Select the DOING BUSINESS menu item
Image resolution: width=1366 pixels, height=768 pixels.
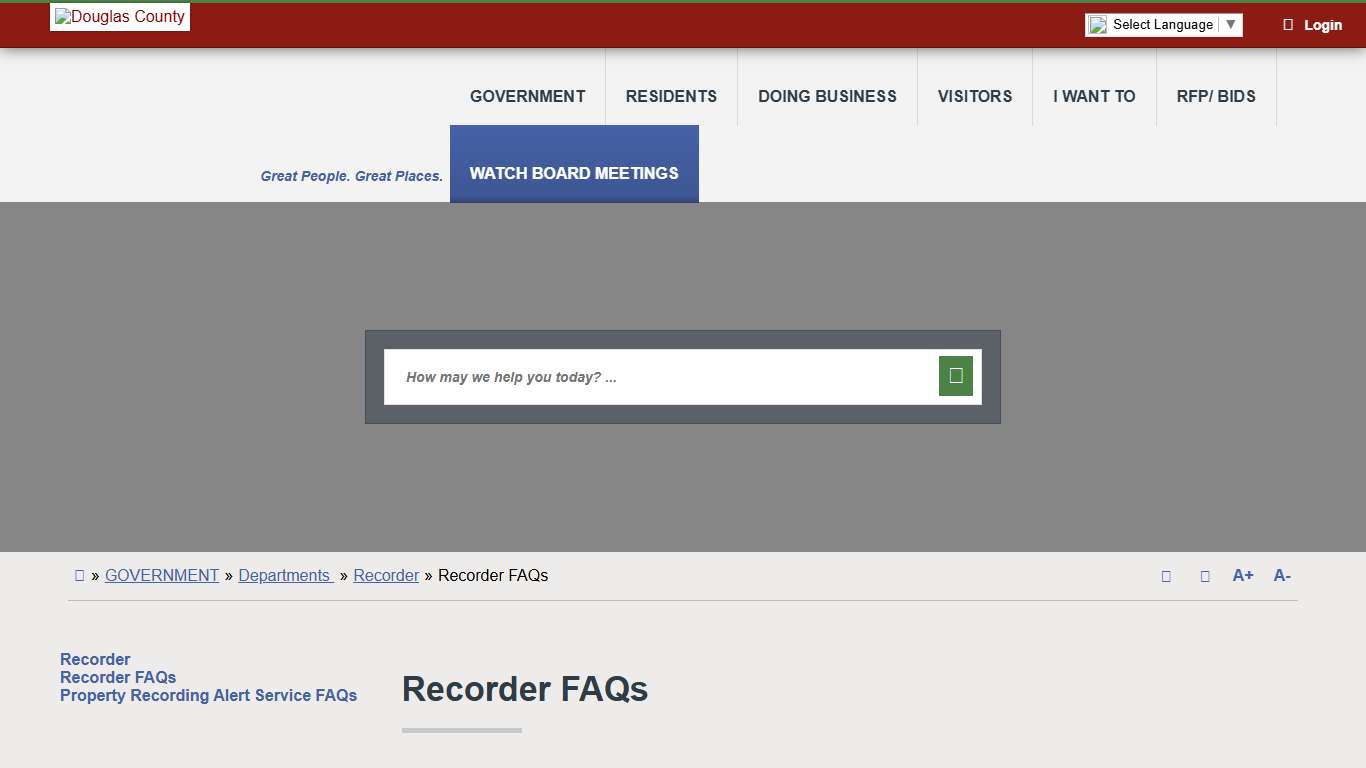coord(827,96)
